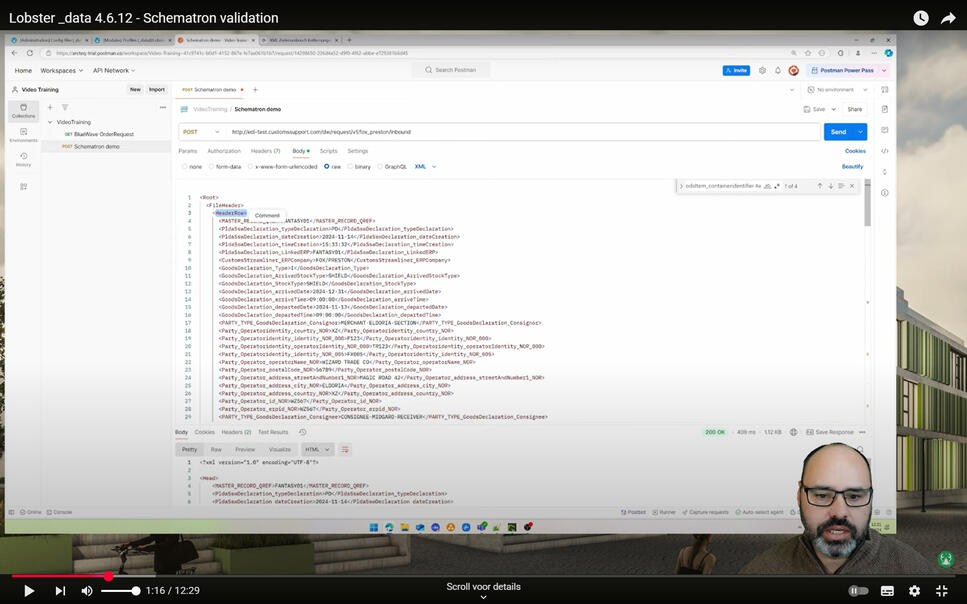Click the Beautify link
This screenshot has width=967, height=604.
click(x=852, y=167)
